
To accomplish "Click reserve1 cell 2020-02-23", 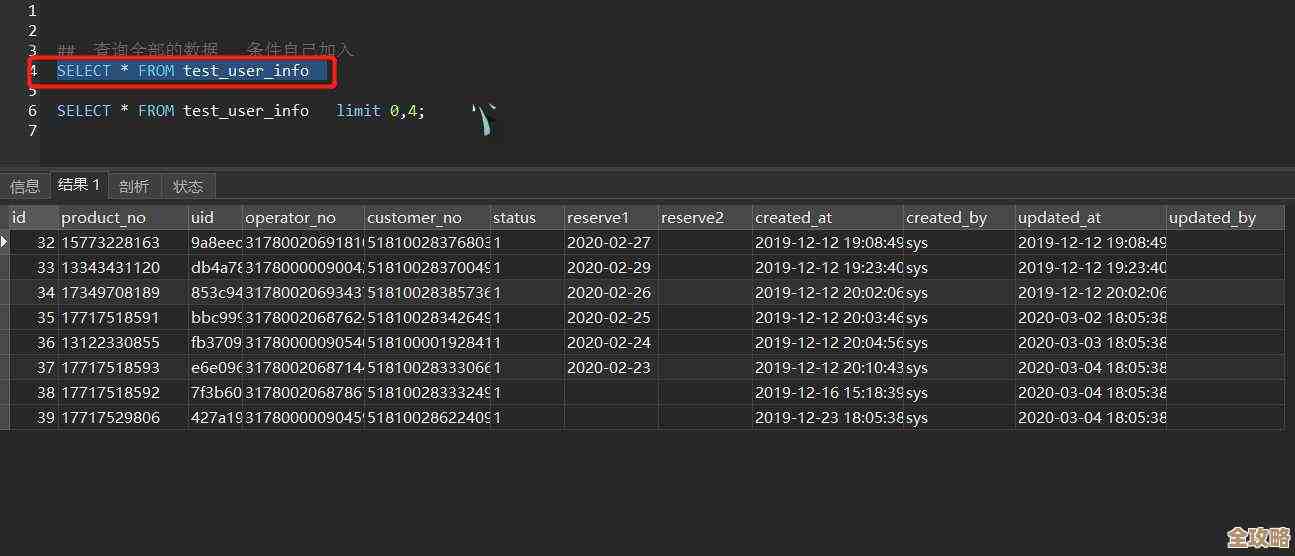I will tap(611, 368).
